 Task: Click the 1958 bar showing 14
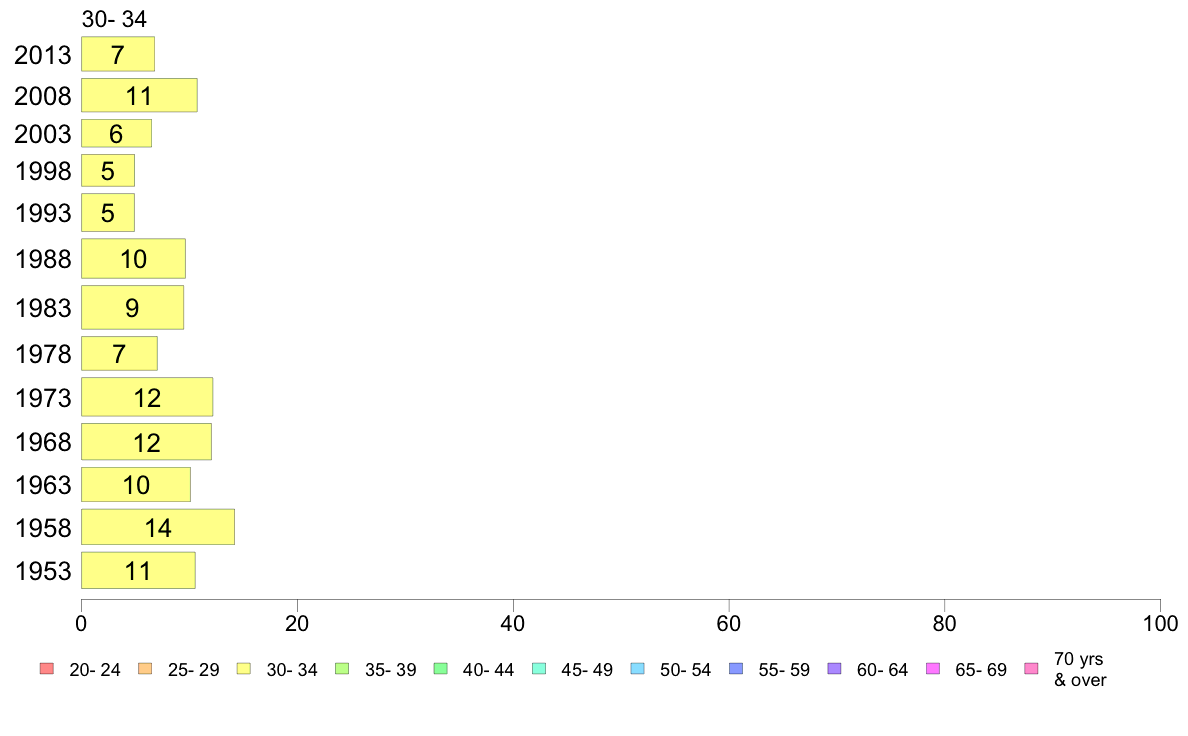(x=157, y=527)
